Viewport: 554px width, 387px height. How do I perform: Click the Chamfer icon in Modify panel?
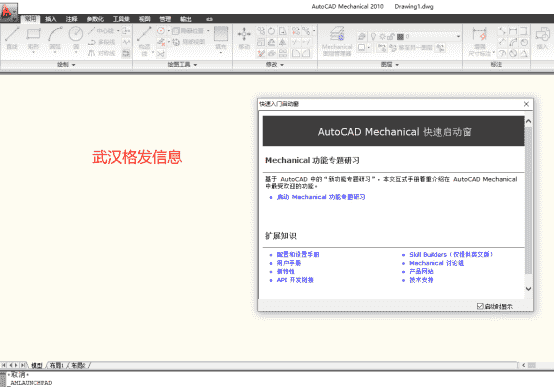[306, 53]
